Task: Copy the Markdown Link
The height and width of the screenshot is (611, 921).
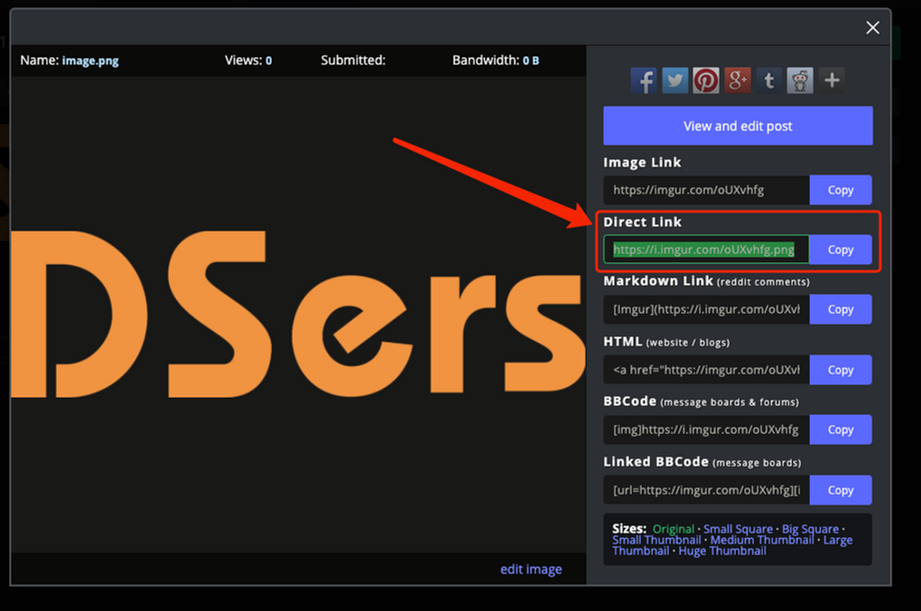Action: 841,310
